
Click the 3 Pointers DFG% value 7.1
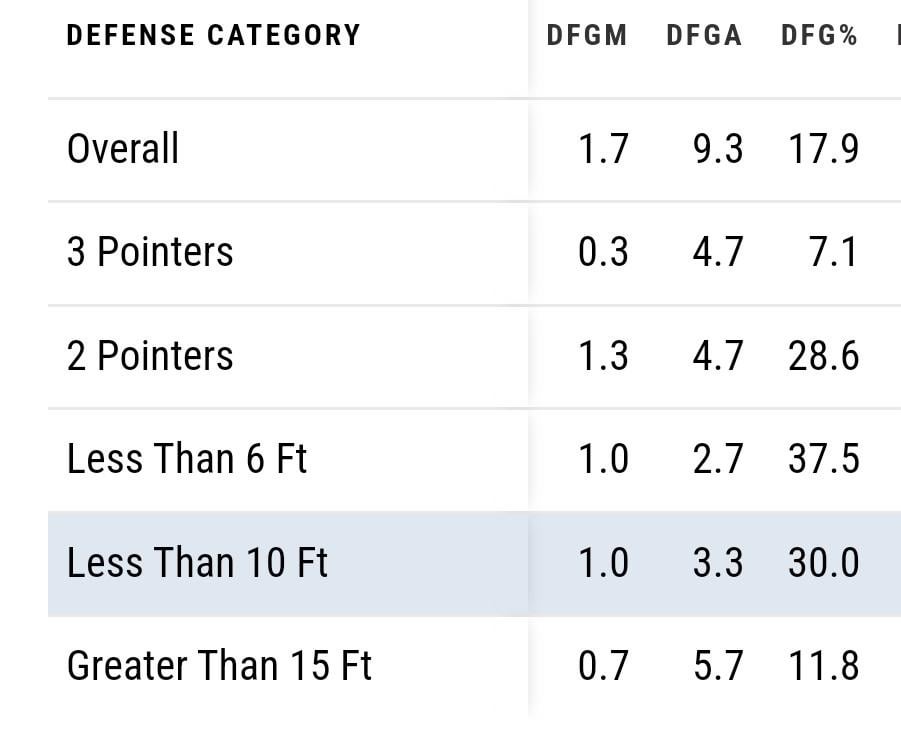pyautogui.click(x=833, y=252)
